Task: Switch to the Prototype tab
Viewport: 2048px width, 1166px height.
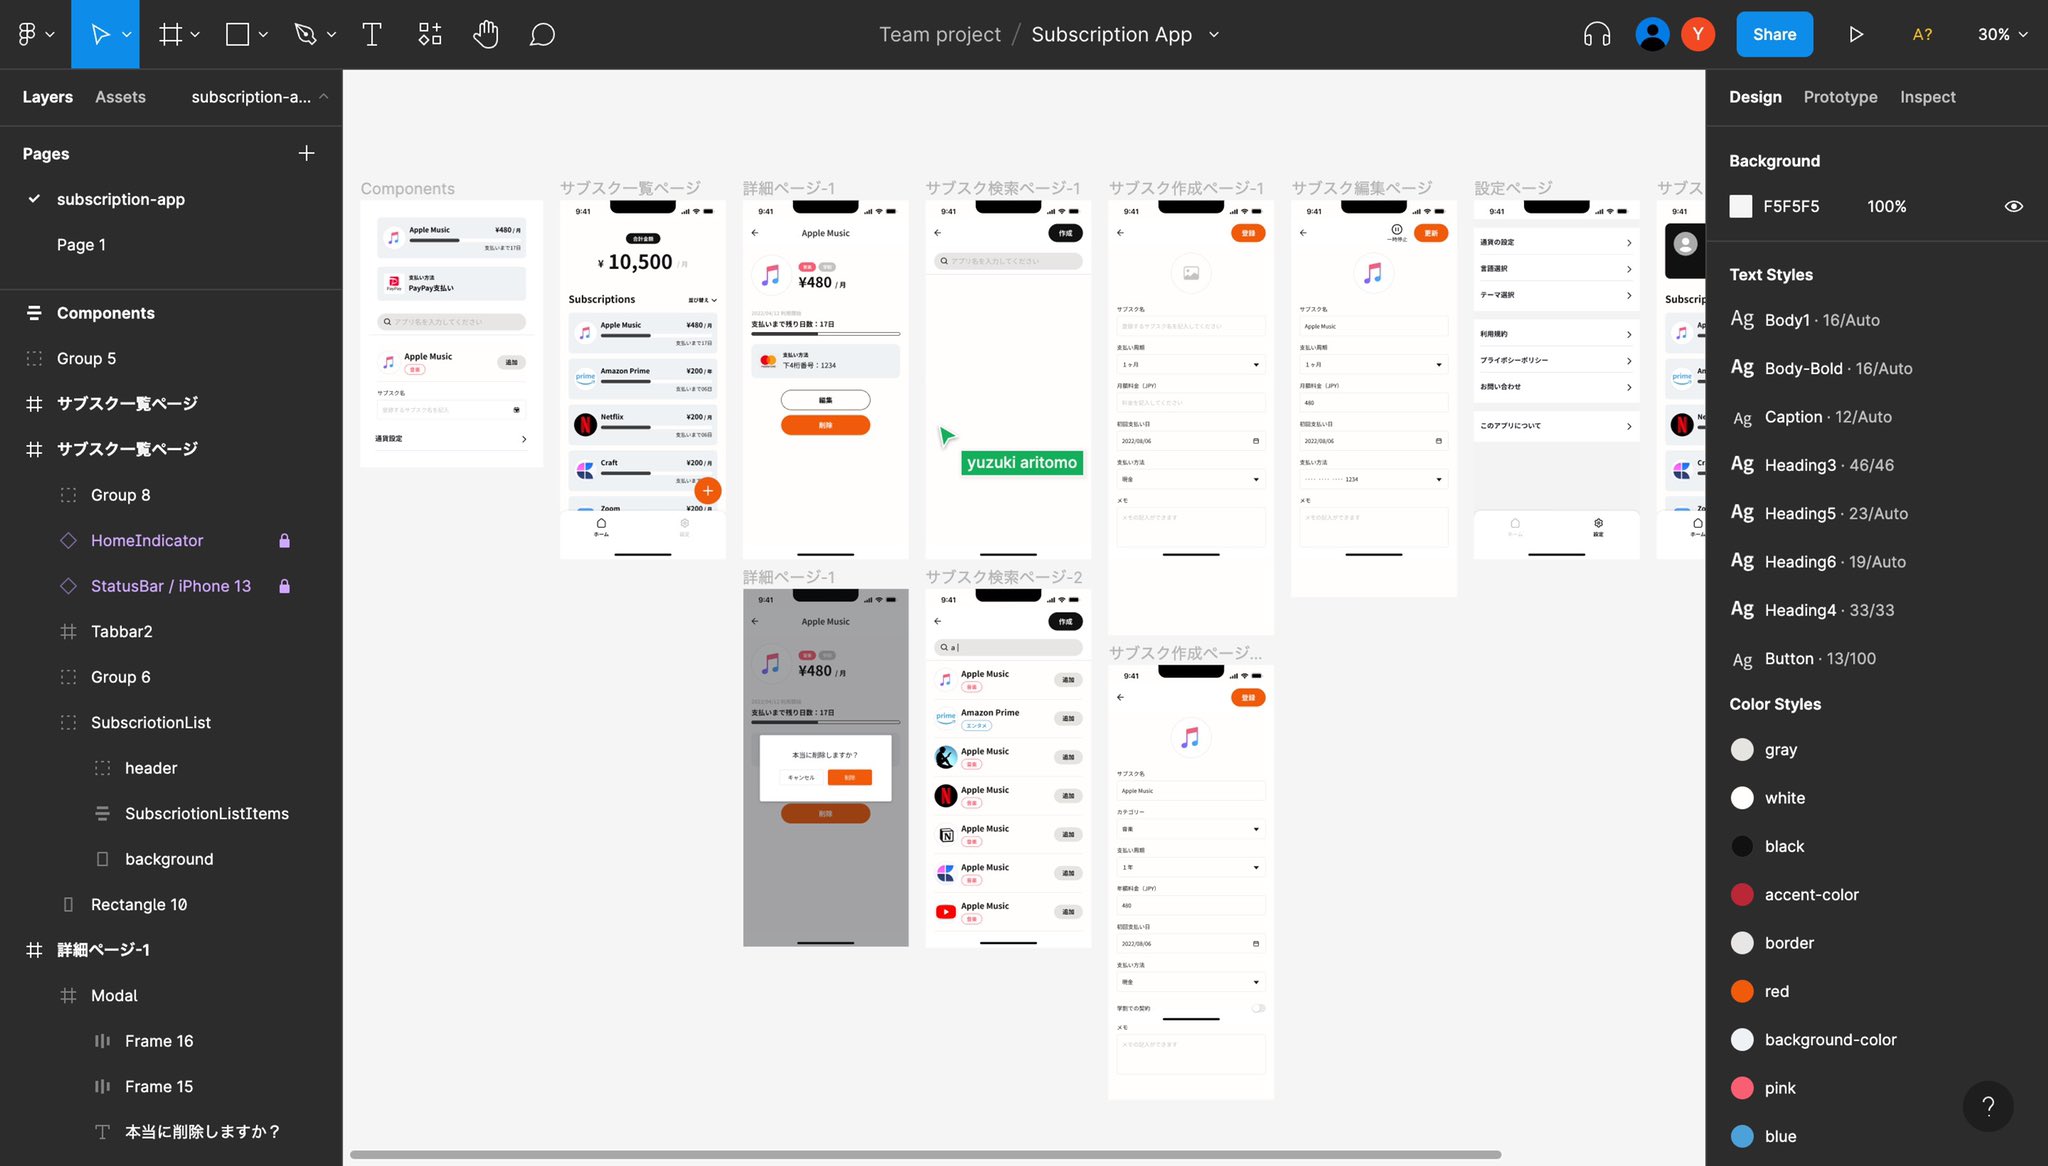Action: click(x=1840, y=97)
